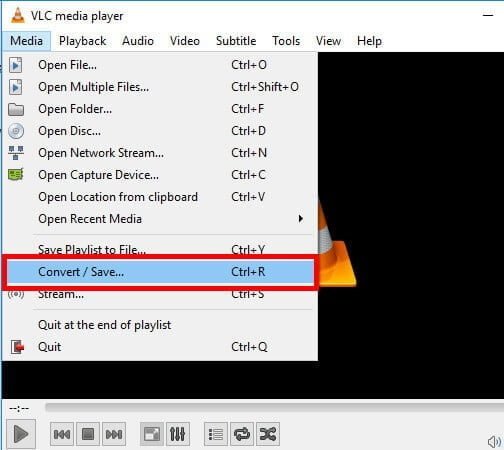Choose Open Location from clipboard
The image size is (504, 450).
160,197
